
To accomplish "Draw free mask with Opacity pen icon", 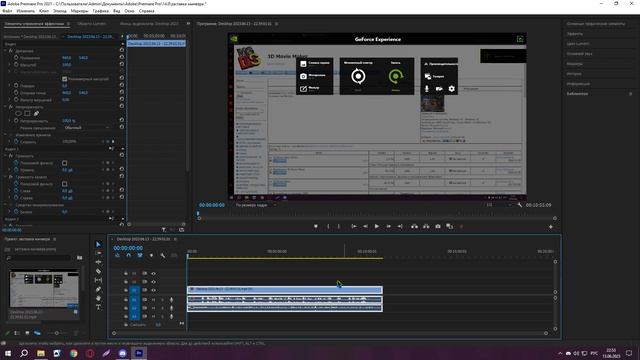I will [36, 113].
